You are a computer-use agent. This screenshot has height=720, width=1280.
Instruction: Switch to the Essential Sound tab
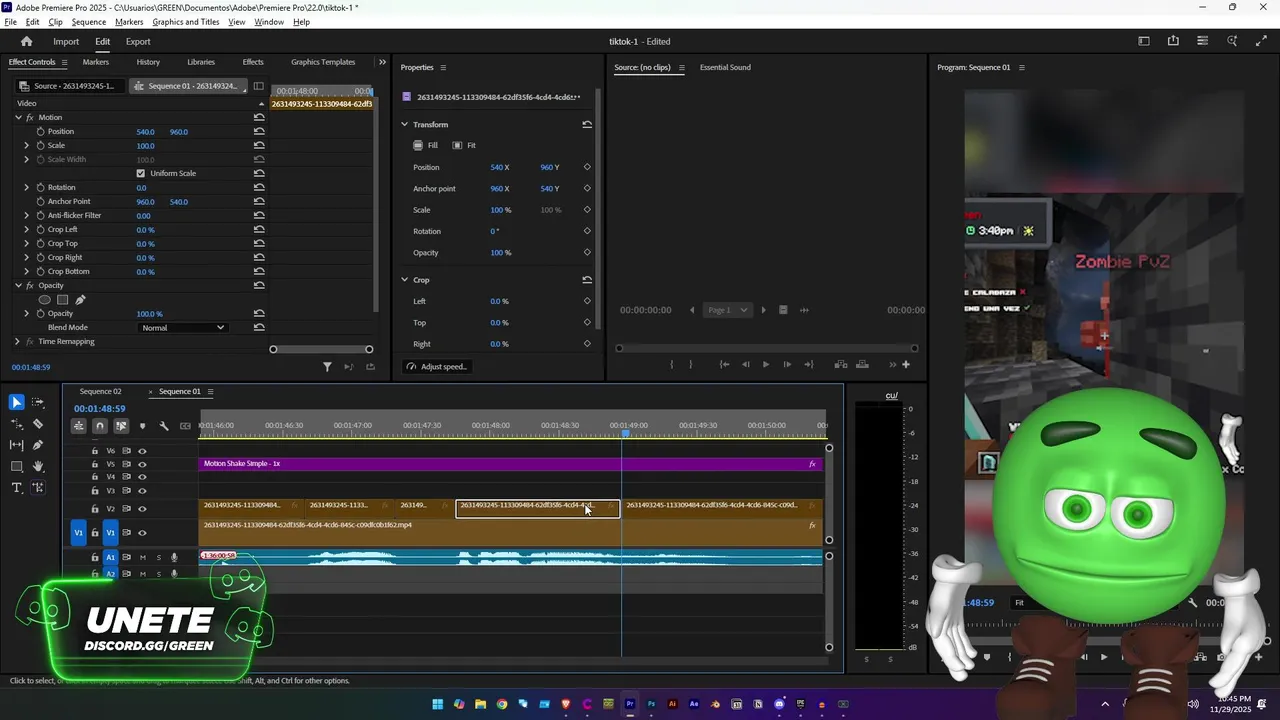point(725,67)
